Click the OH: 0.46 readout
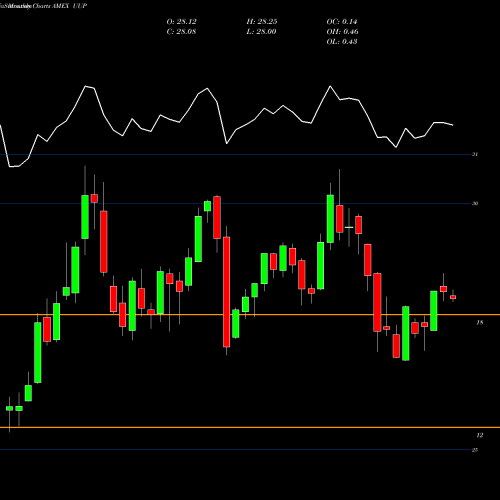Screen dimensions: 500x500 pos(342,32)
